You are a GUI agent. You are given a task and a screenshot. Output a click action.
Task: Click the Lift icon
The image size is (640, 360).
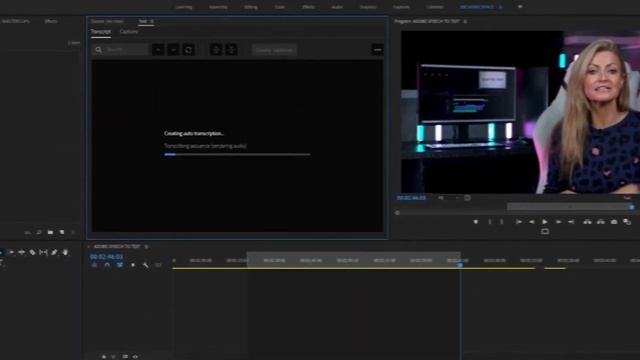point(587,222)
